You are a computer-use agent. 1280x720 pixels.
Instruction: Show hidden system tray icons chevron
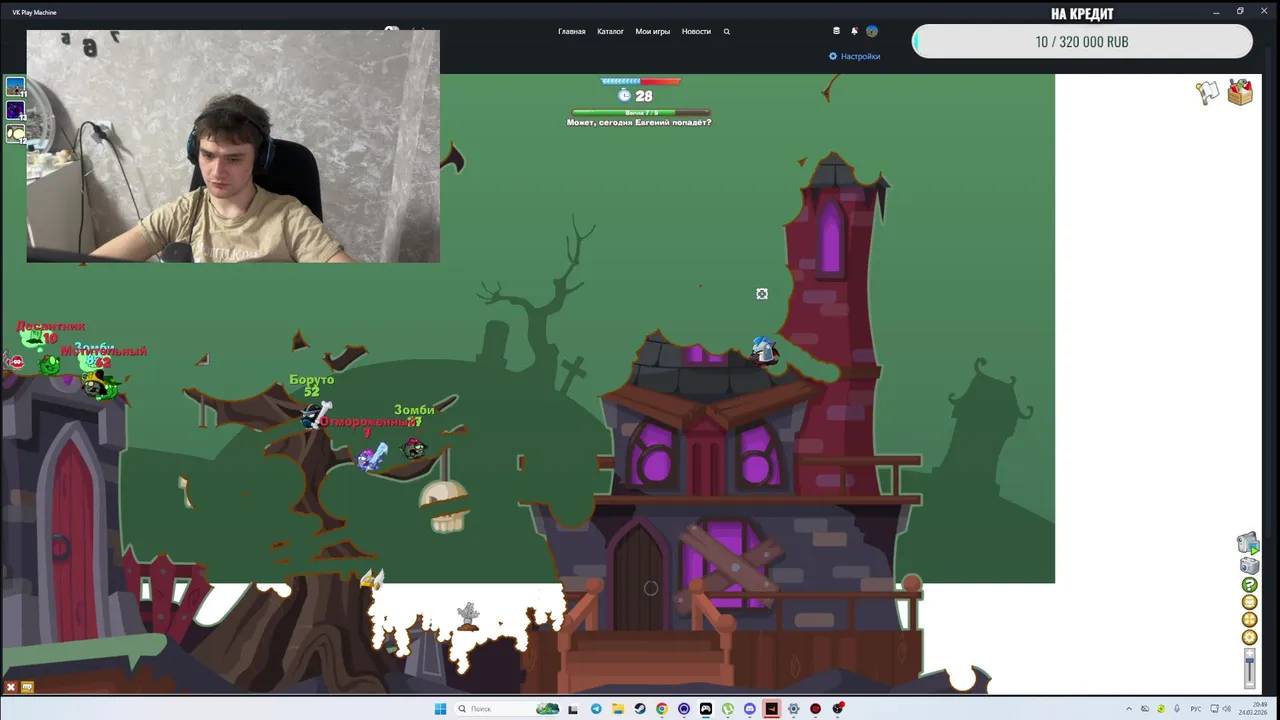click(1129, 709)
